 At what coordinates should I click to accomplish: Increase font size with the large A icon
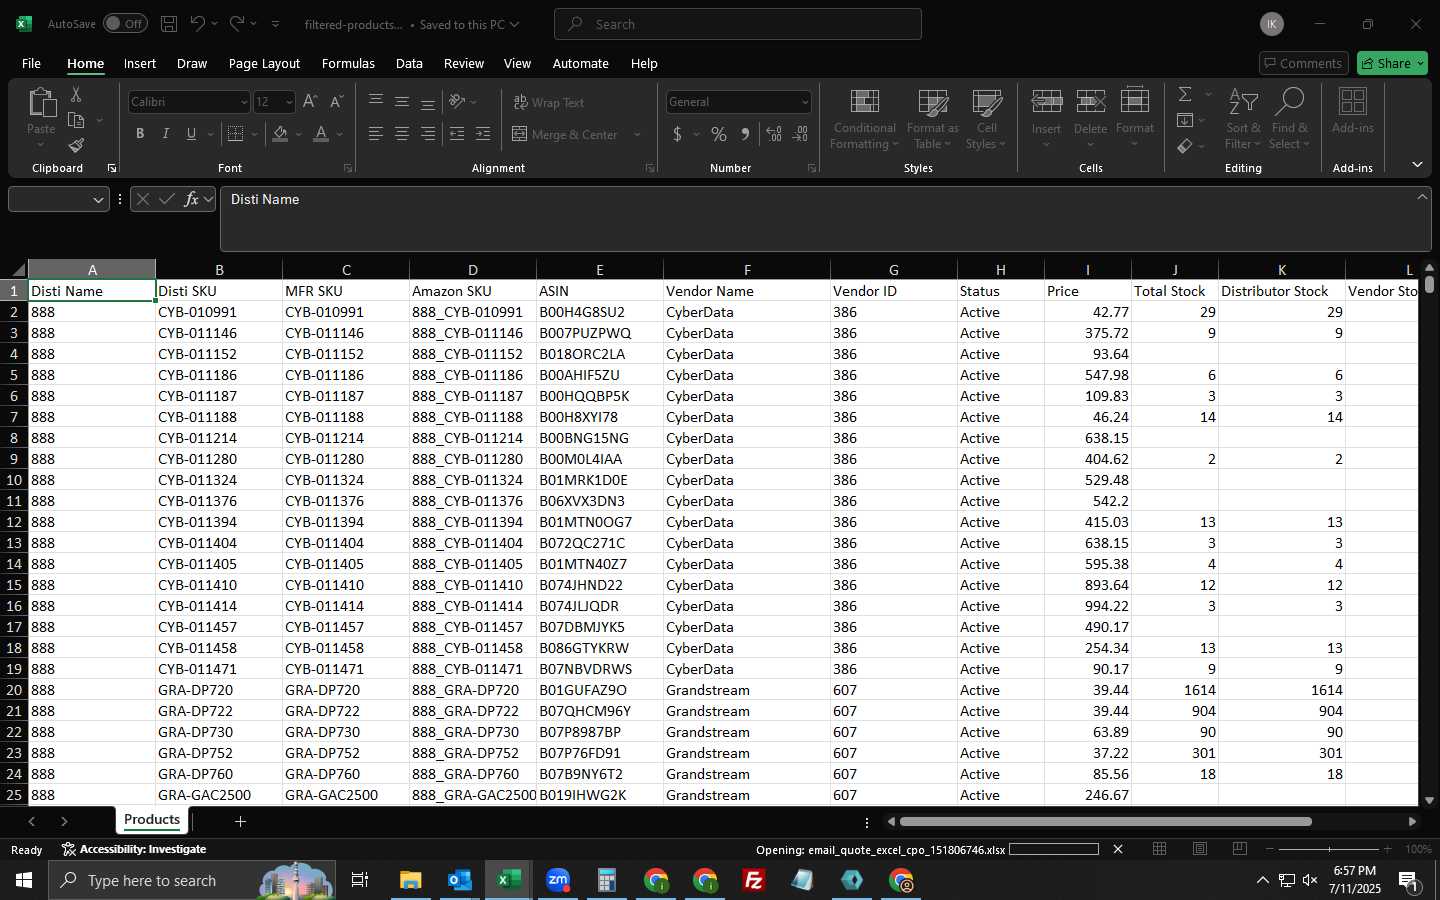pos(310,102)
